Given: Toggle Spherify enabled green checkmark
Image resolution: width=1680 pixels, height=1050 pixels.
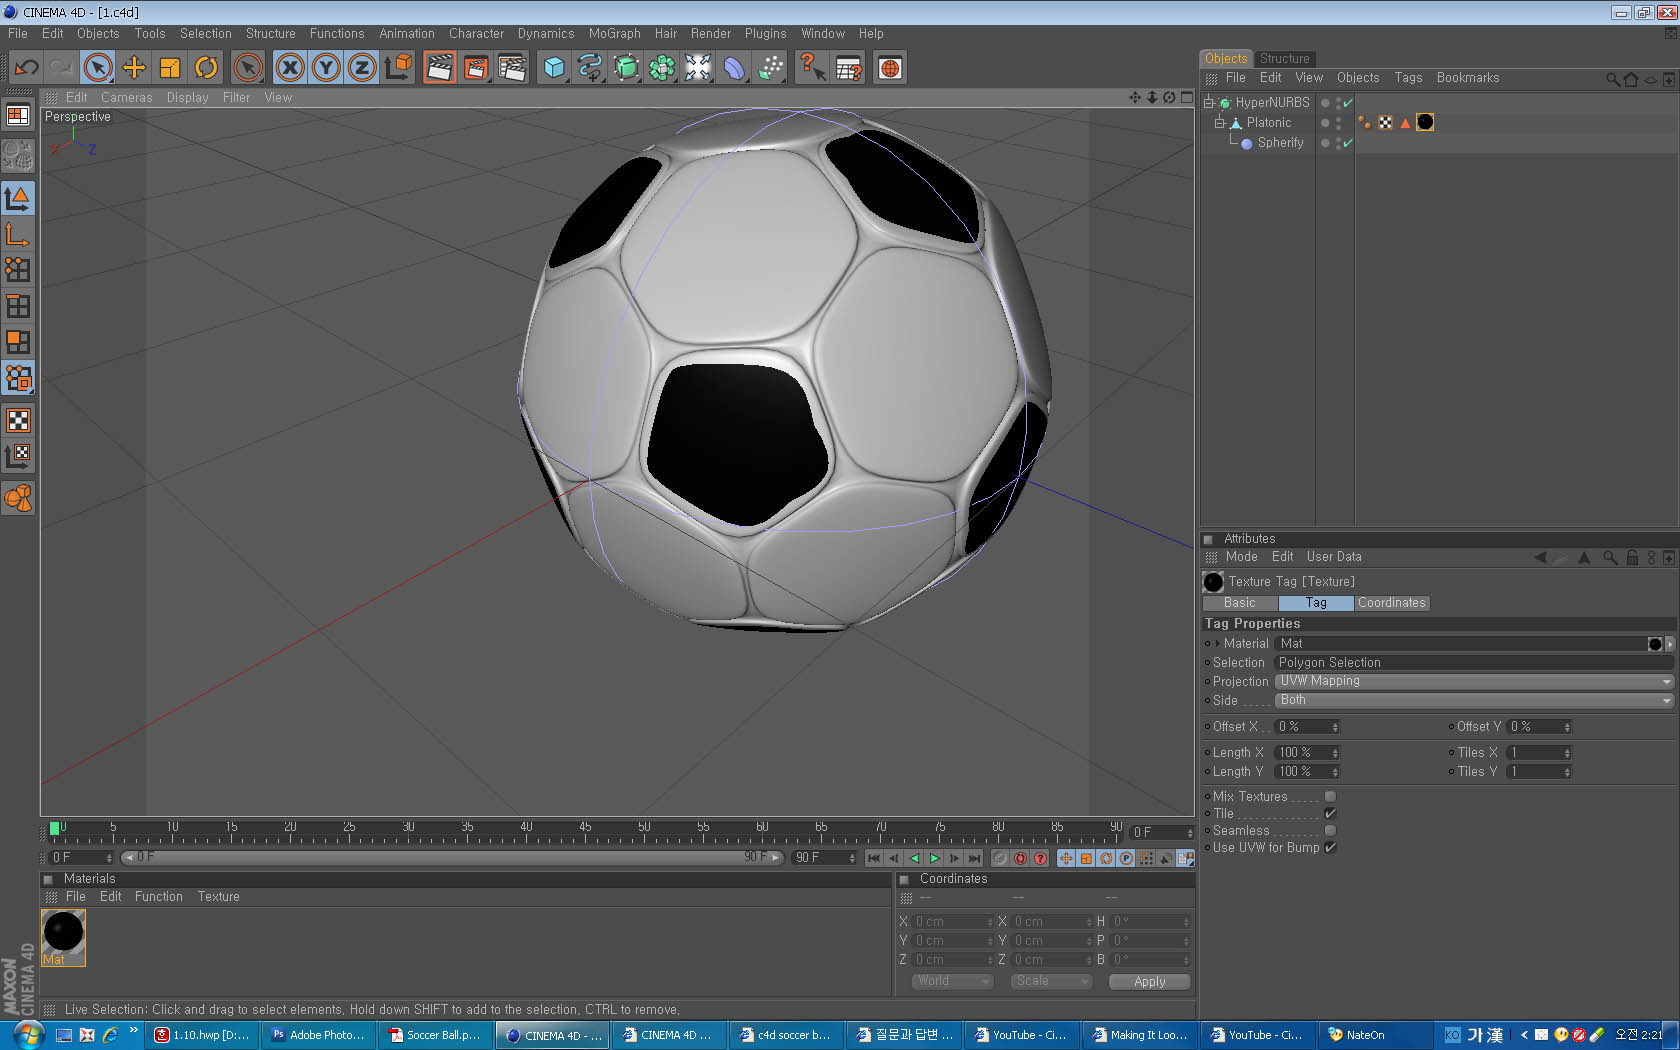Looking at the screenshot, I should pos(1348,143).
